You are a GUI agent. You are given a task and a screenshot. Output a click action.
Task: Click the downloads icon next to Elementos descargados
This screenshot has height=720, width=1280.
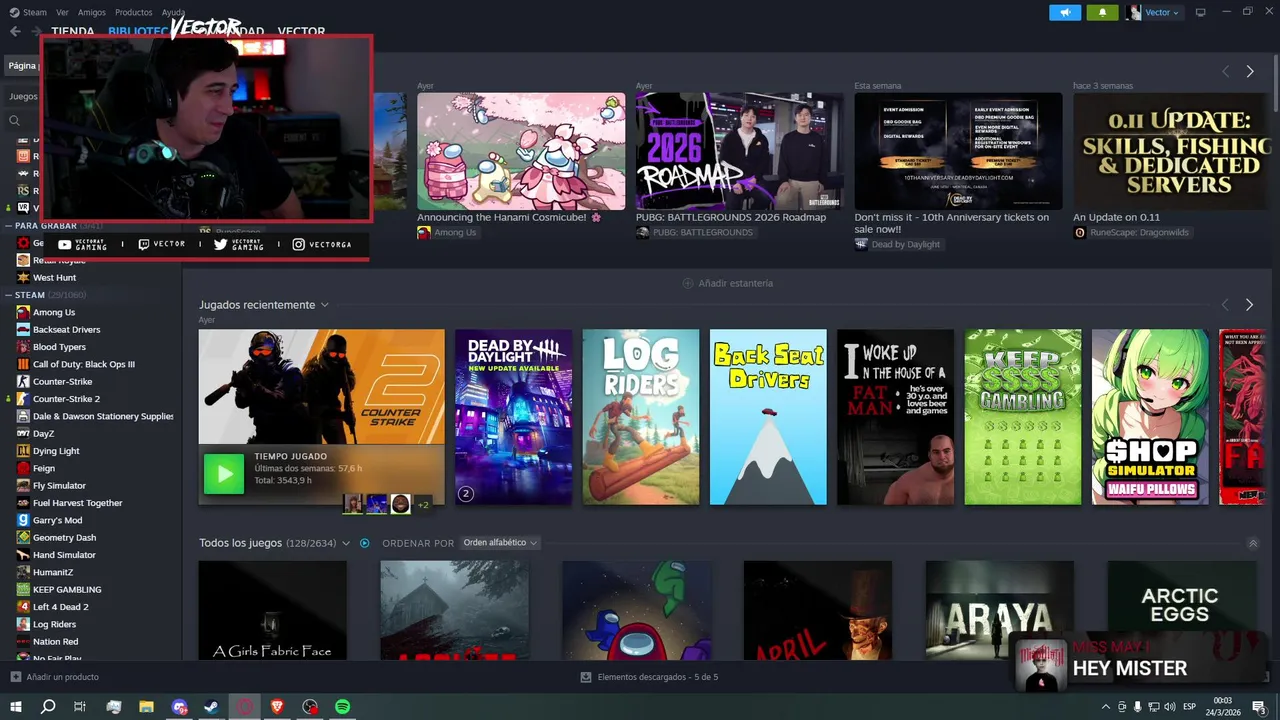(x=586, y=677)
